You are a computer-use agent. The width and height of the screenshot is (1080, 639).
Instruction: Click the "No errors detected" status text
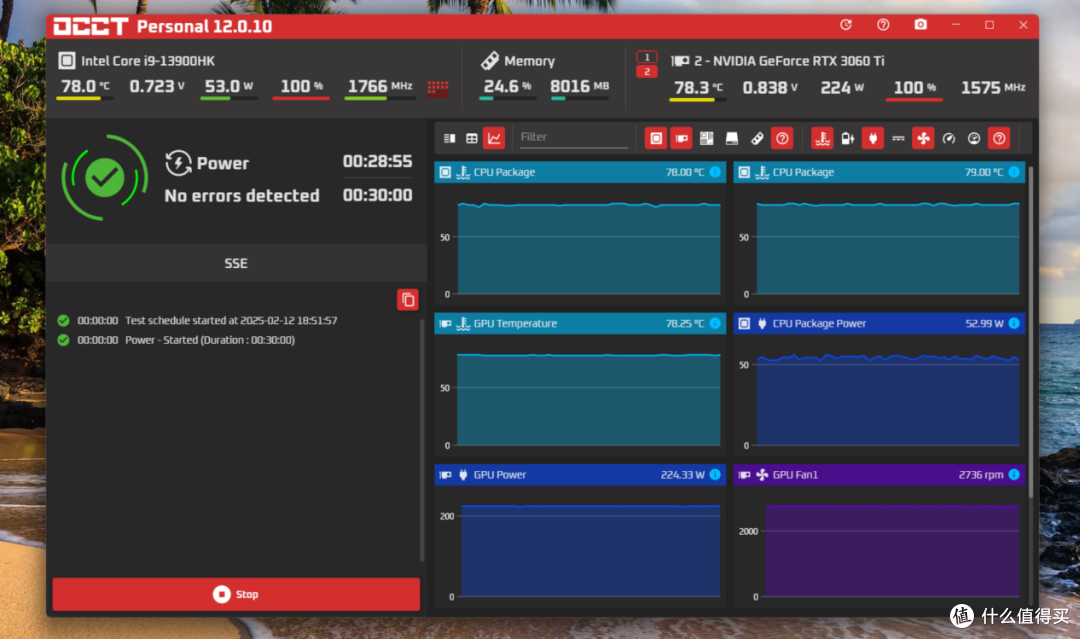coord(242,196)
